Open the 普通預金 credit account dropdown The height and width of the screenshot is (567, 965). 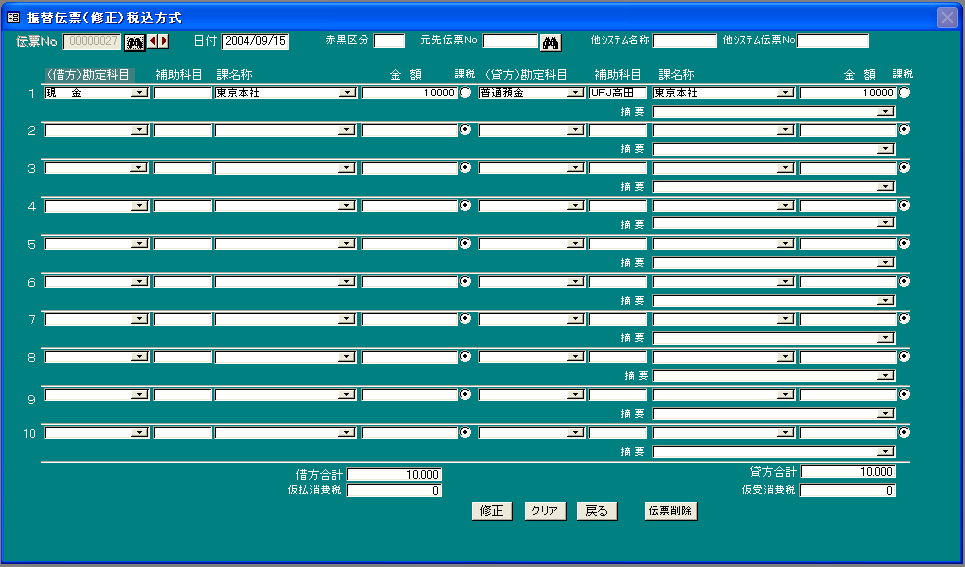coord(575,93)
